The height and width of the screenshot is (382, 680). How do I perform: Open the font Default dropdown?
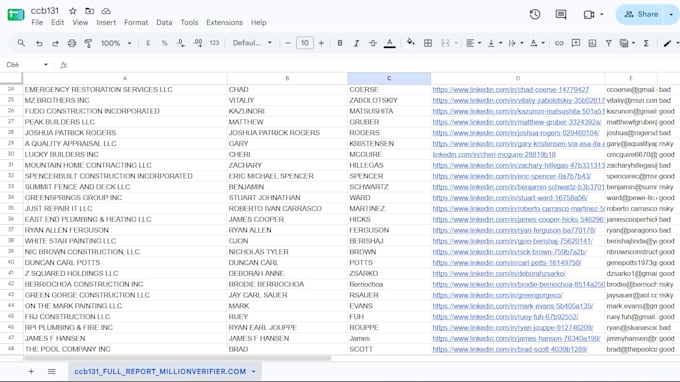point(252,43)
